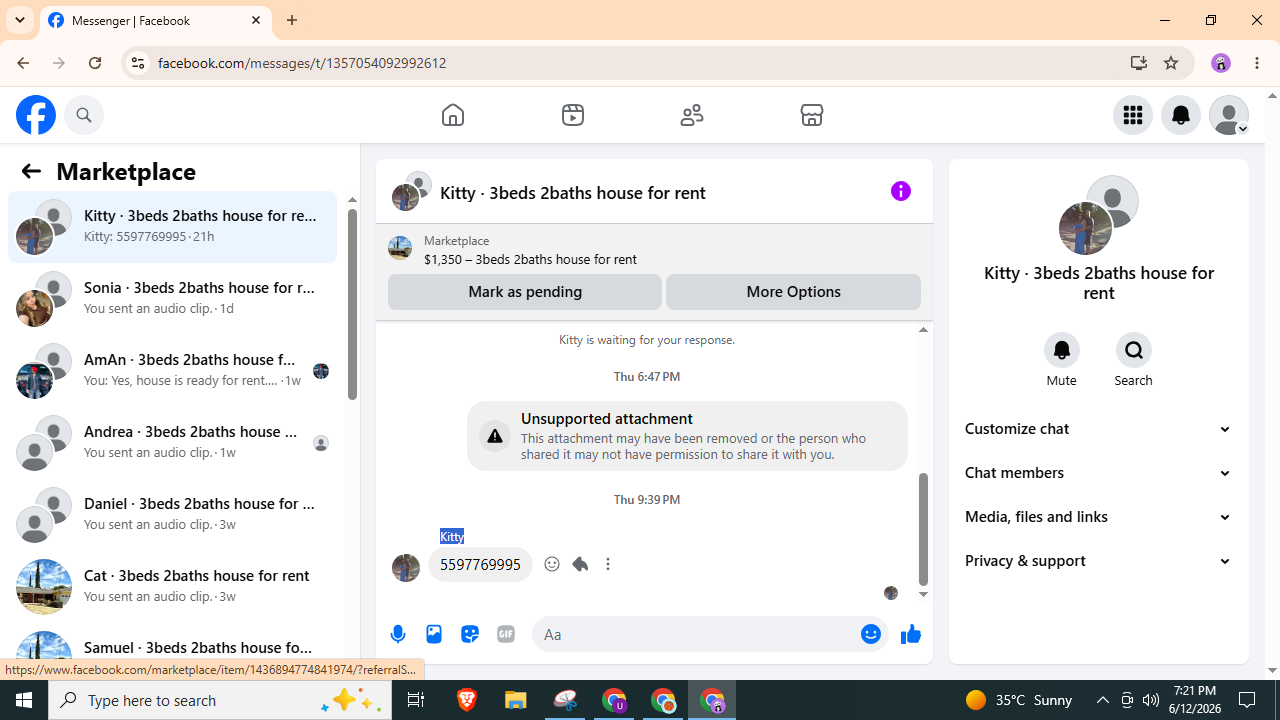Select the Andrea conversation
The image size is (1280, 720).
pos(172,442)
